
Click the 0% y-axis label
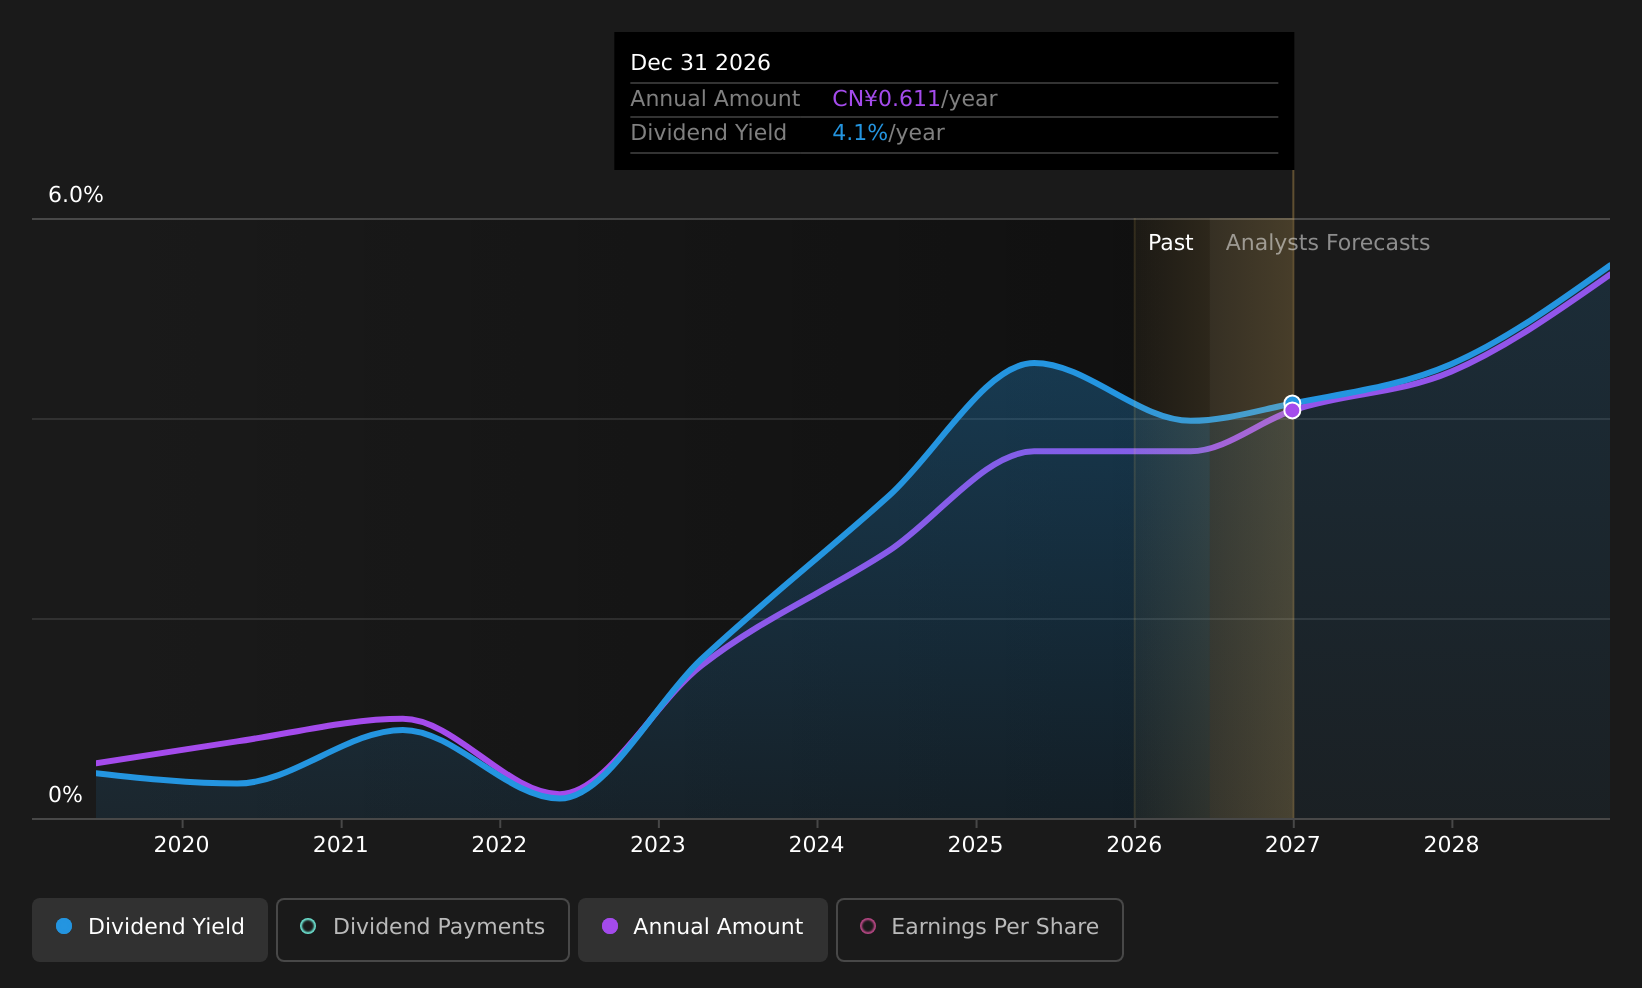66,795
